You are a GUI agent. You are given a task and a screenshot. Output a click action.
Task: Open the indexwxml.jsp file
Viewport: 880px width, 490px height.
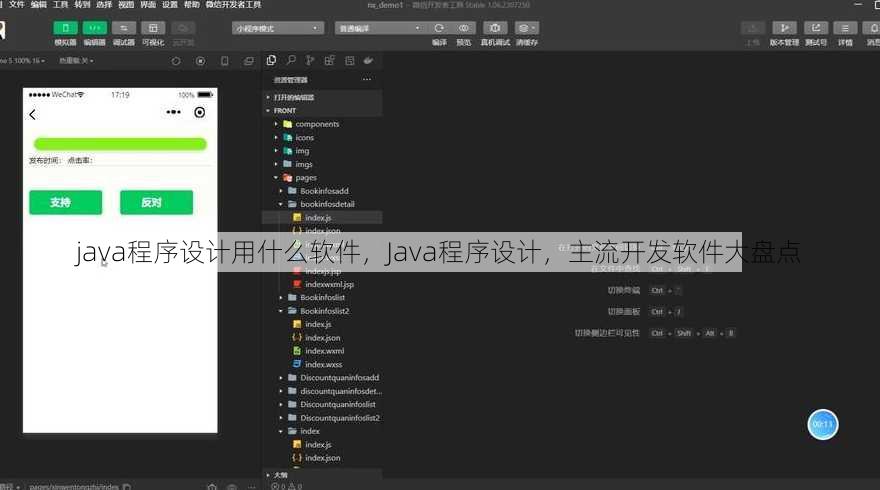tap(322, 284)
